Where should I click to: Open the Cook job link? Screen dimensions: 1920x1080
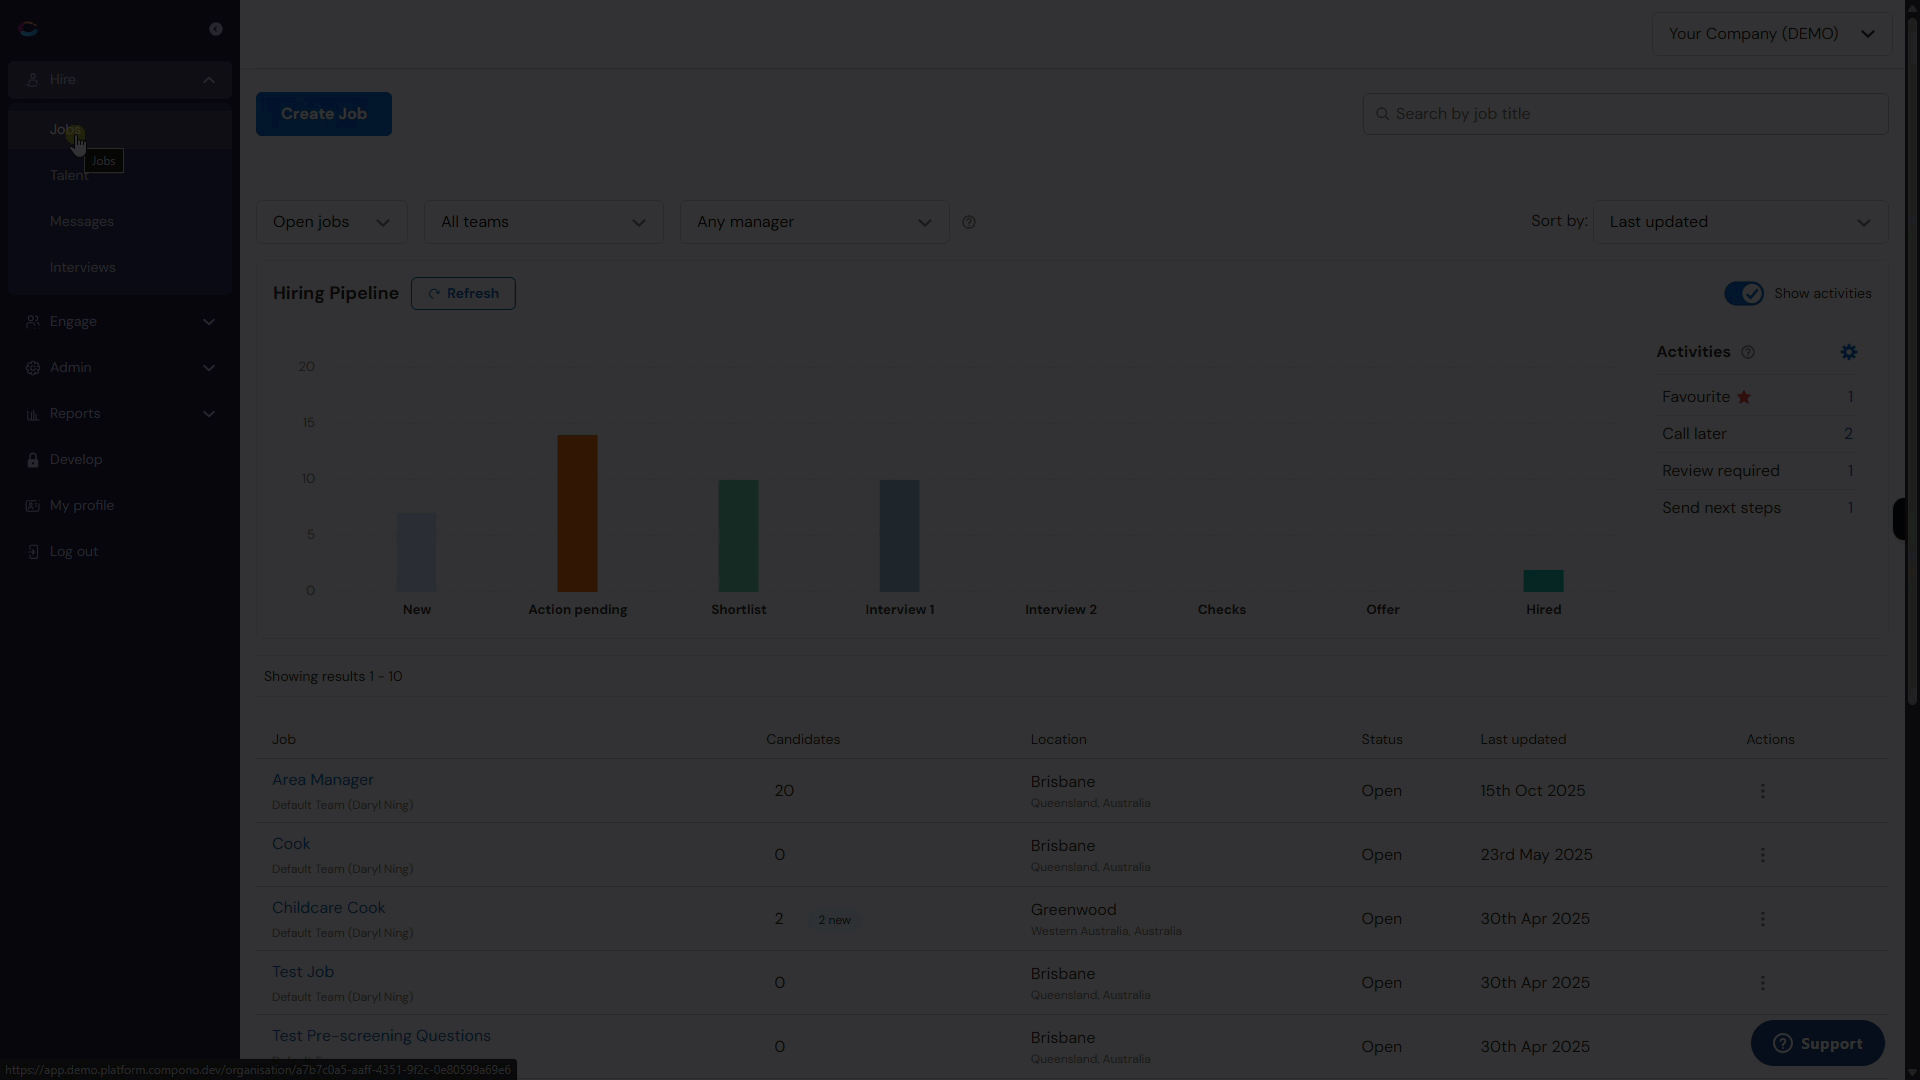pyautogui.click(x=291, y=844)
